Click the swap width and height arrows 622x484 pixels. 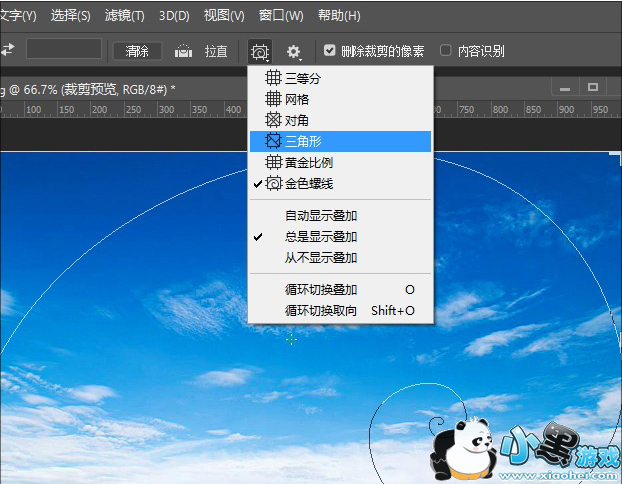point(9,50)
